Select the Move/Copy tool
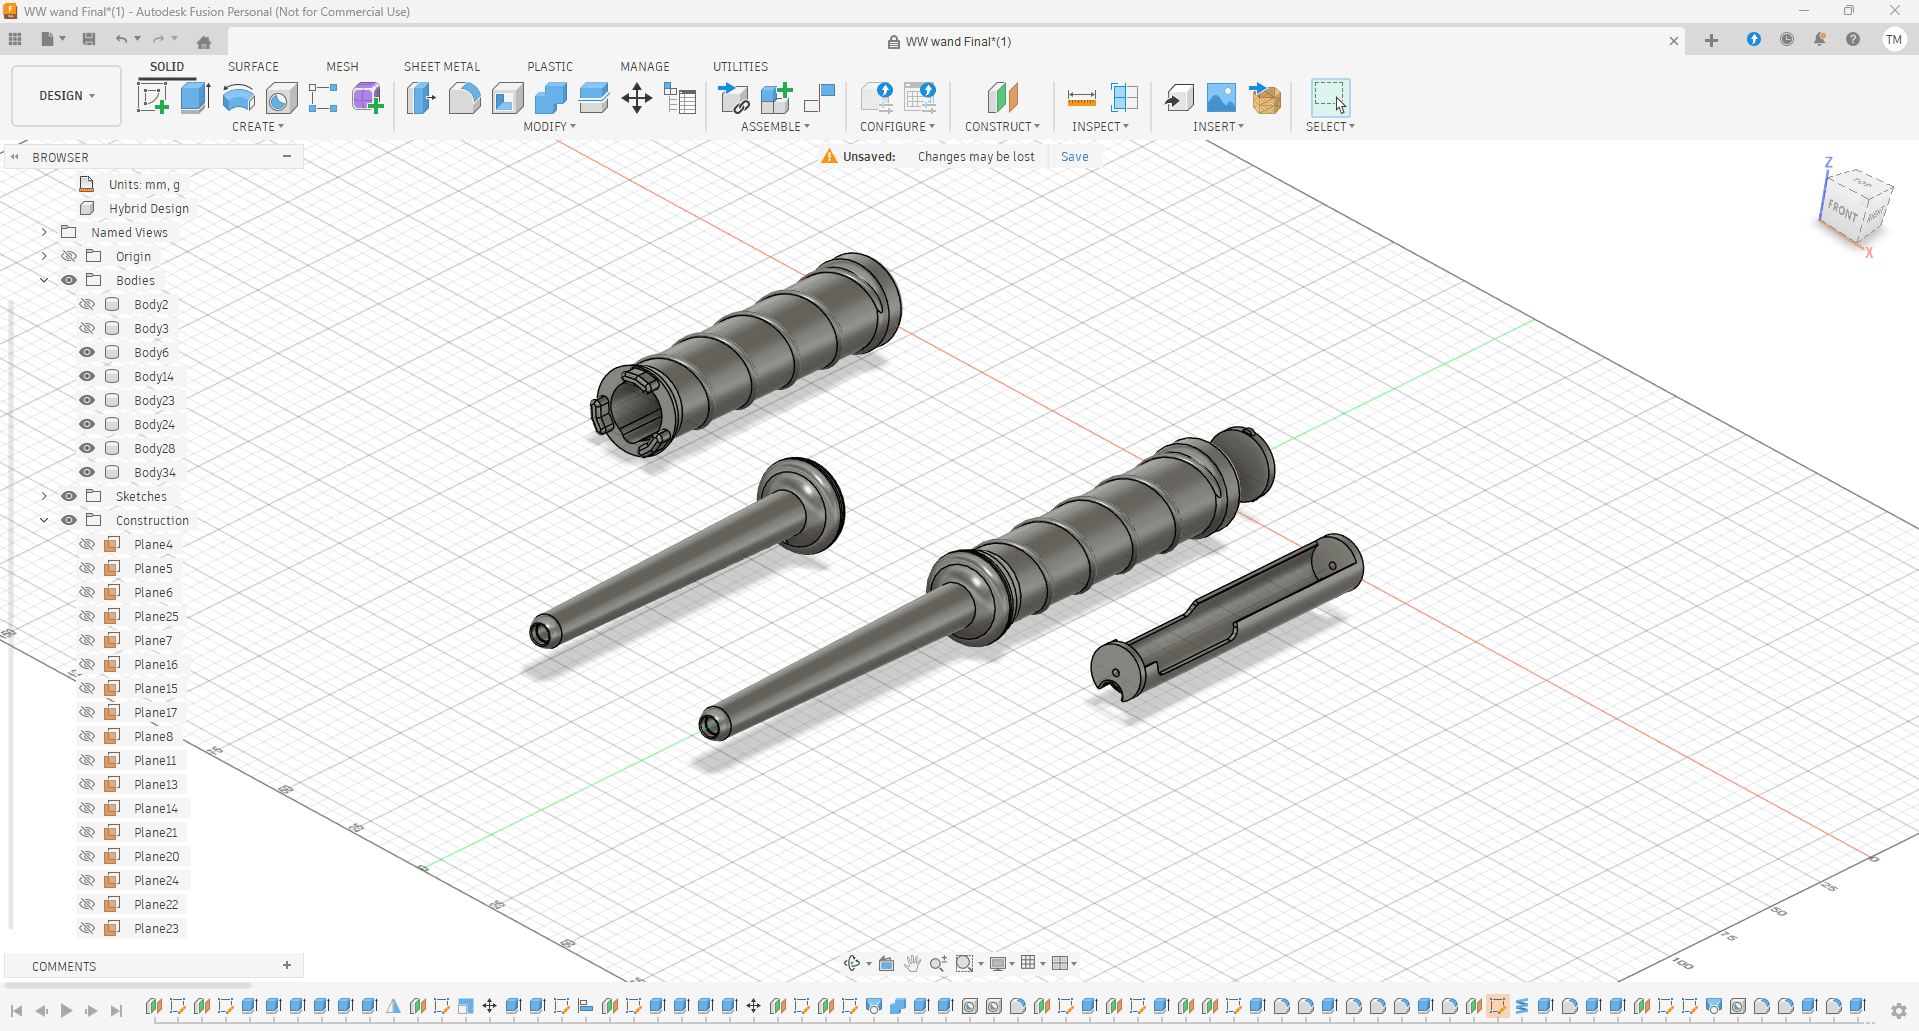The height and width of the screenshot is (1031, 1919). tap(636, 98)
